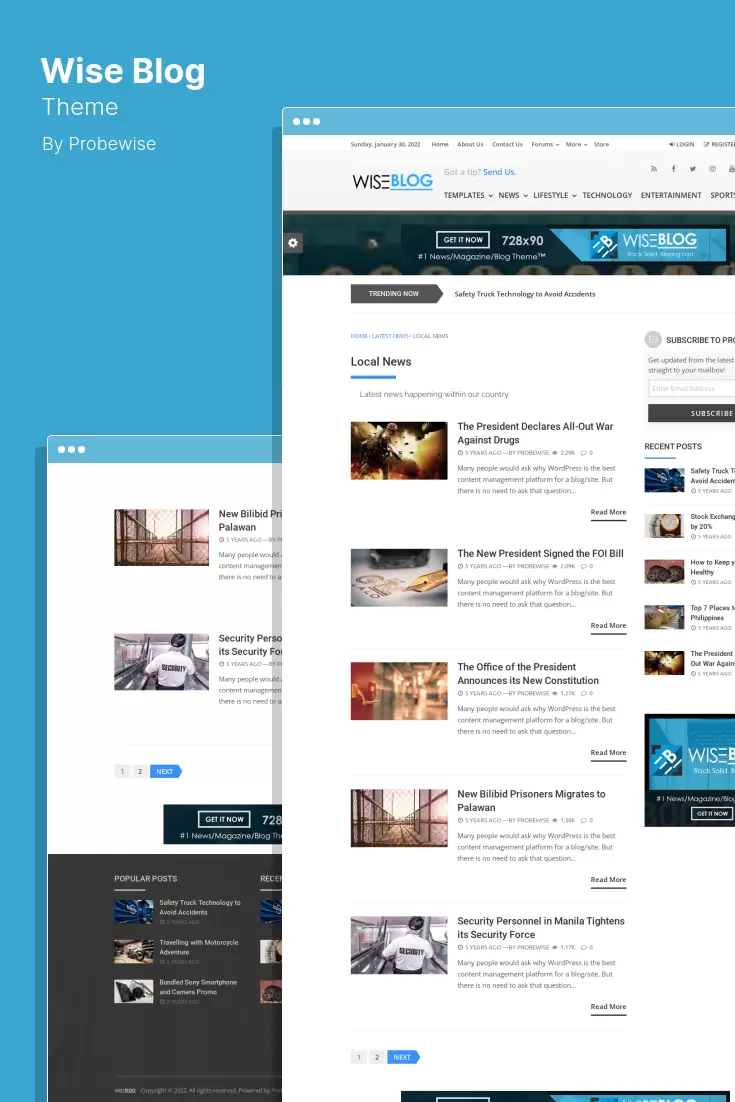Select page 1 in front window pagination
This screenshot has height=1102, width=735.
click(358, 1057)
